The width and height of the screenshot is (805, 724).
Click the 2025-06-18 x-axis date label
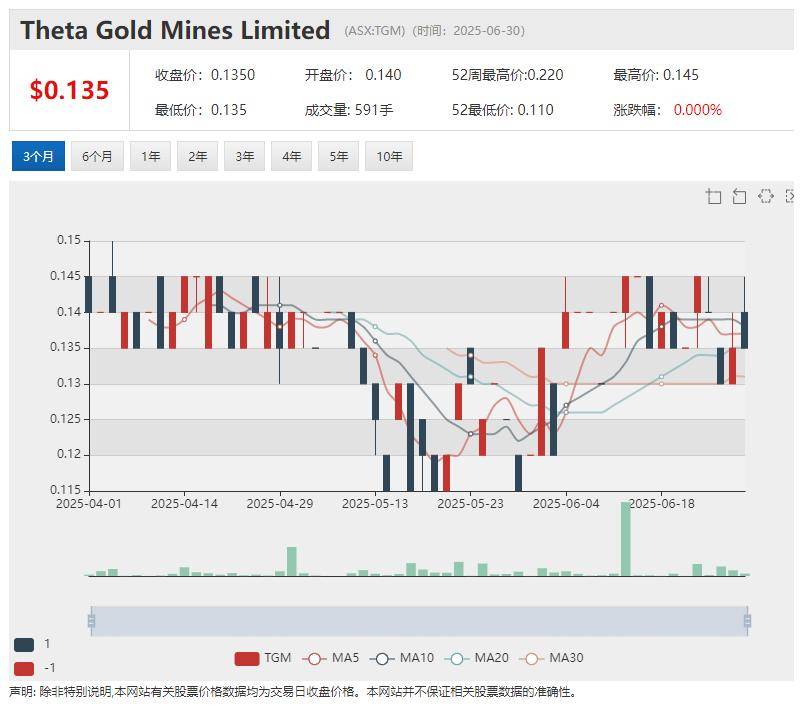[x=662, y=504]
